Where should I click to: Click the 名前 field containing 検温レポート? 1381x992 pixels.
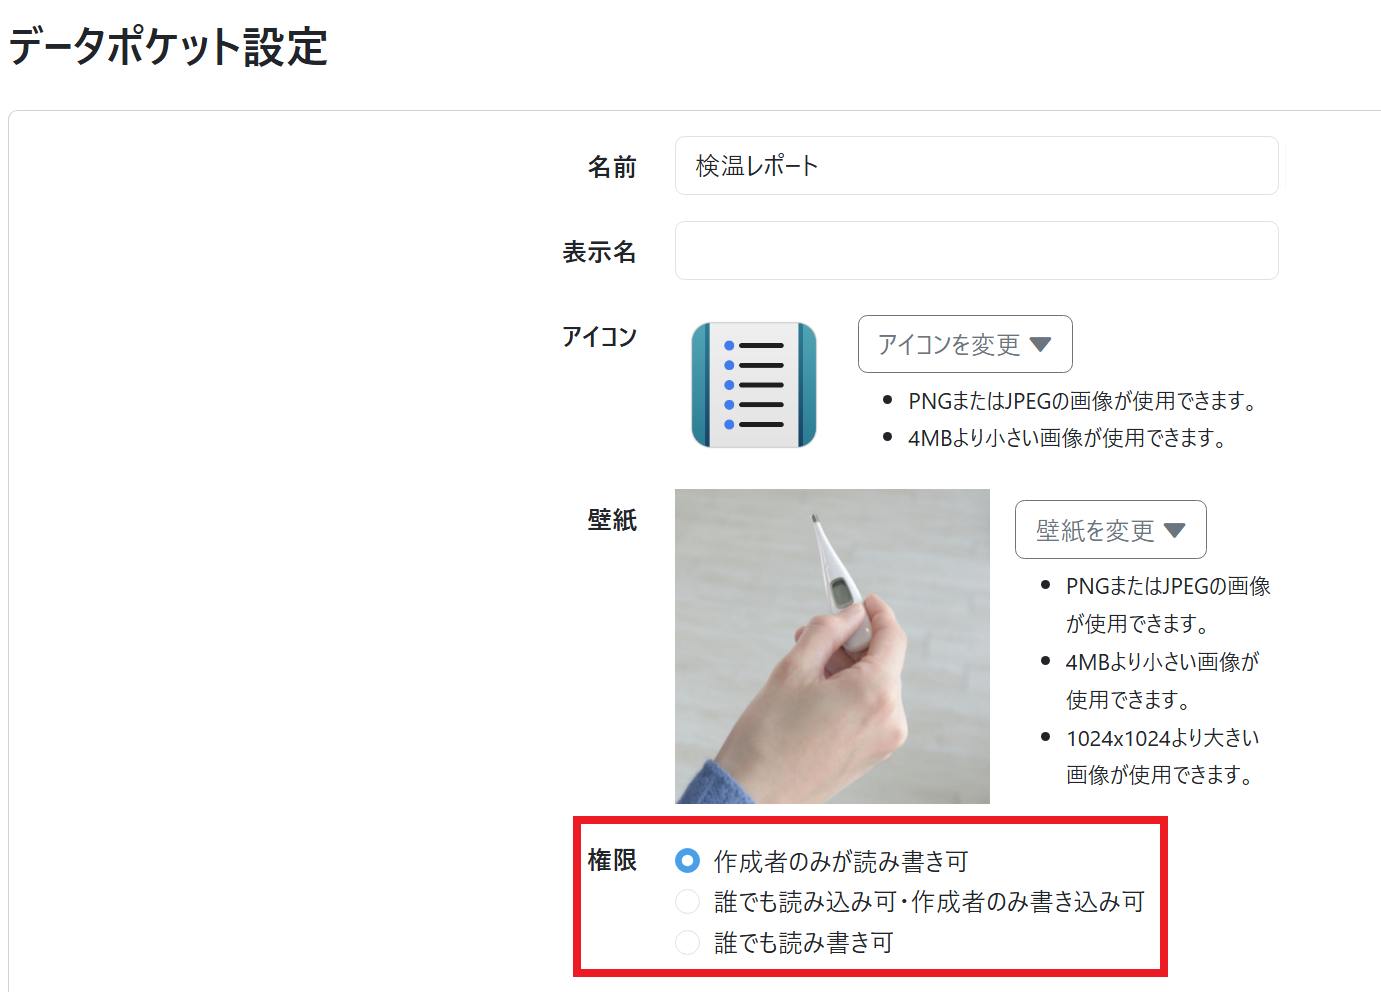click(977, 166)
